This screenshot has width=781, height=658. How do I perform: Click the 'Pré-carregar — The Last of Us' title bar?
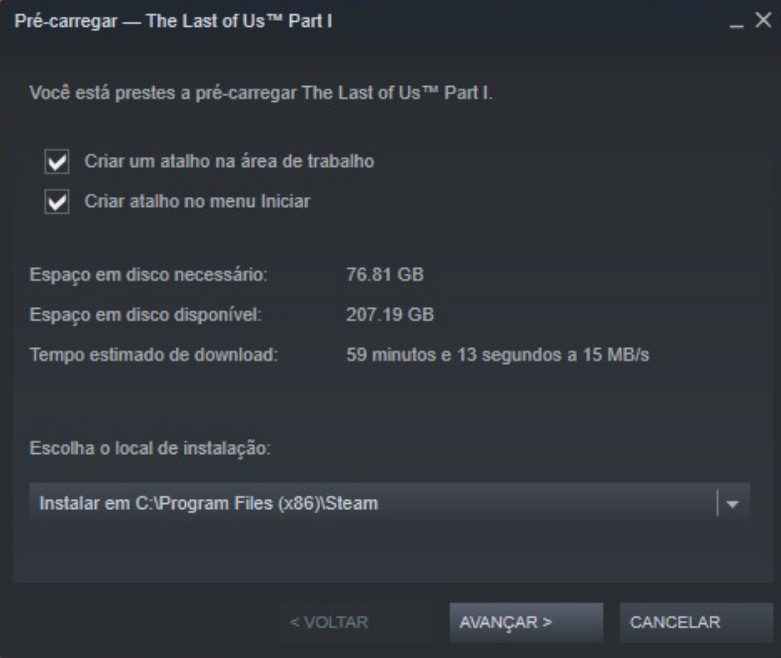pos(173,21)
